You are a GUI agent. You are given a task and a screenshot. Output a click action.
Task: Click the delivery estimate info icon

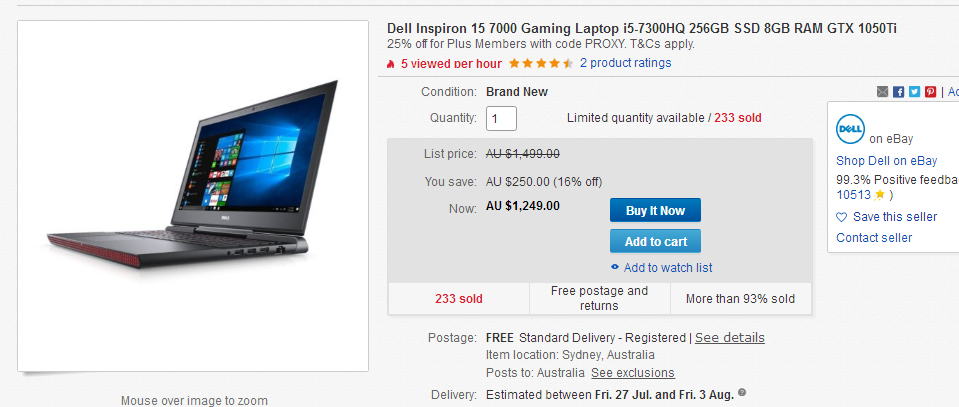point(742,392)
